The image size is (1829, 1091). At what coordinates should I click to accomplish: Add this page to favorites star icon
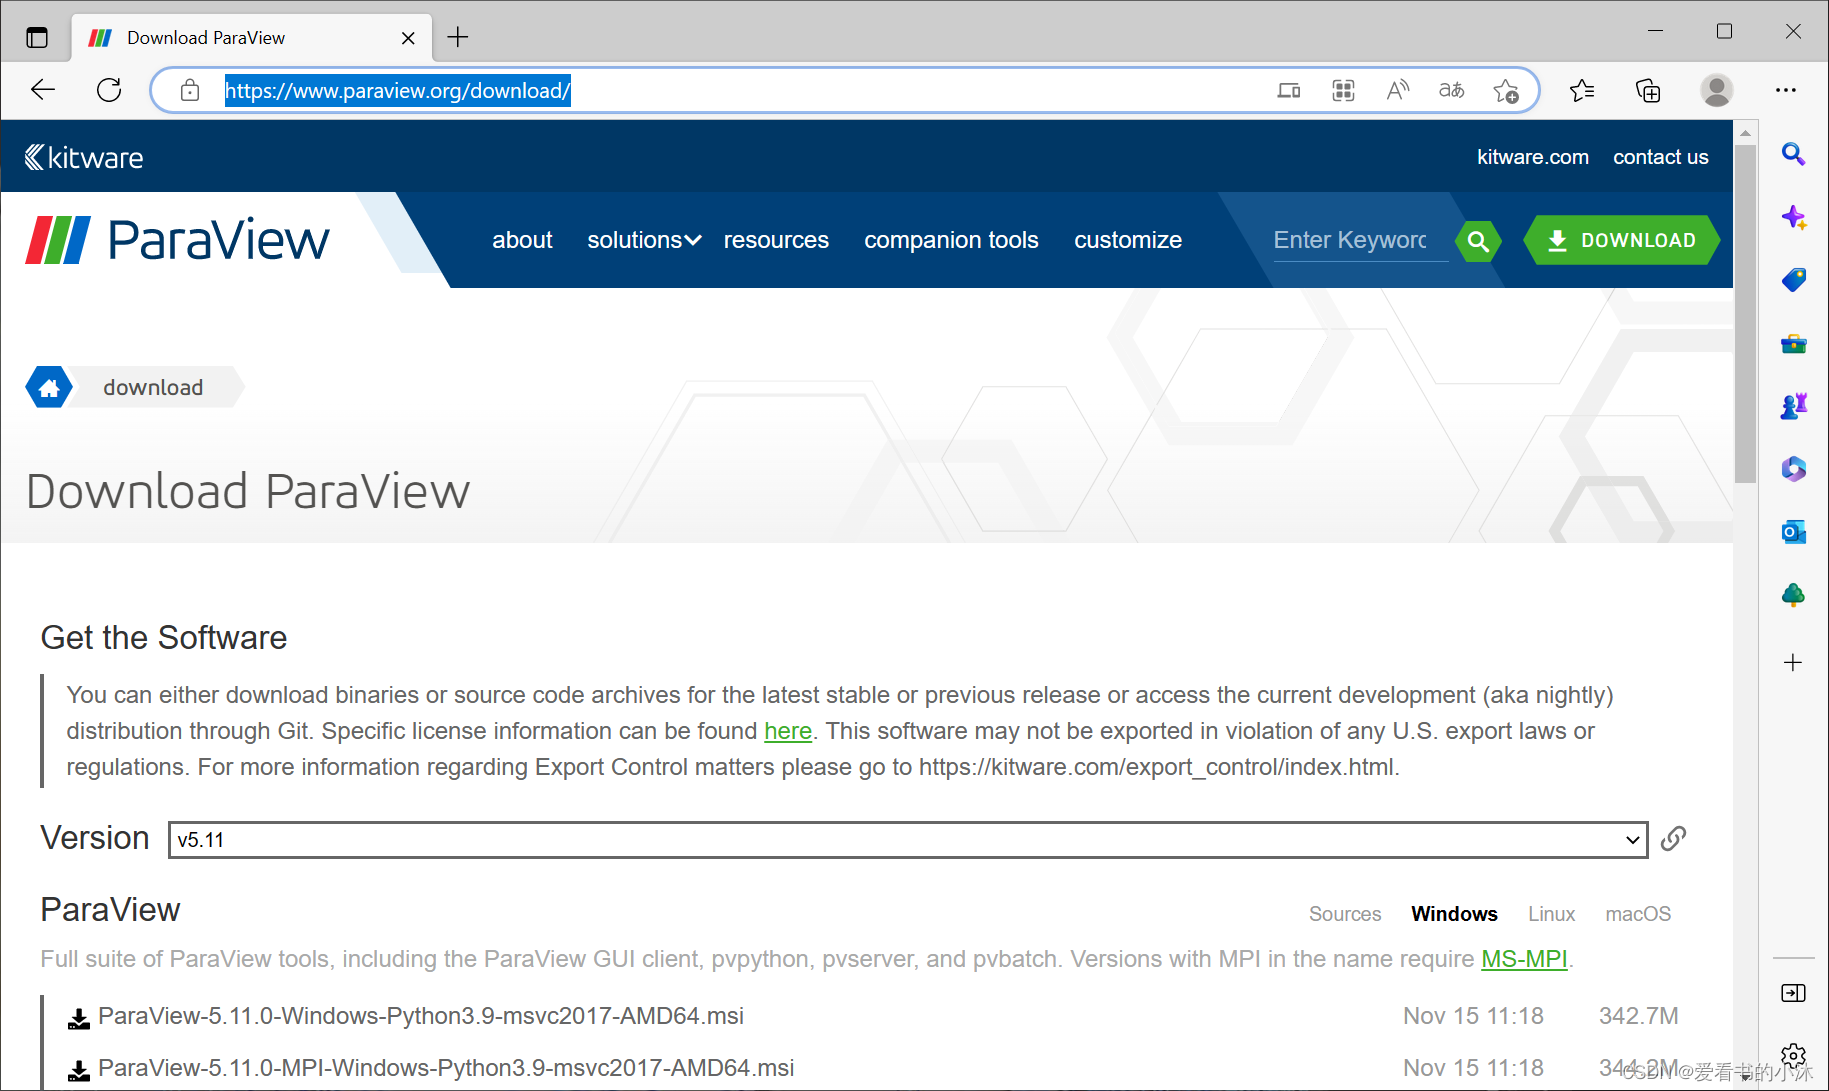click(x=1505, y=91)
